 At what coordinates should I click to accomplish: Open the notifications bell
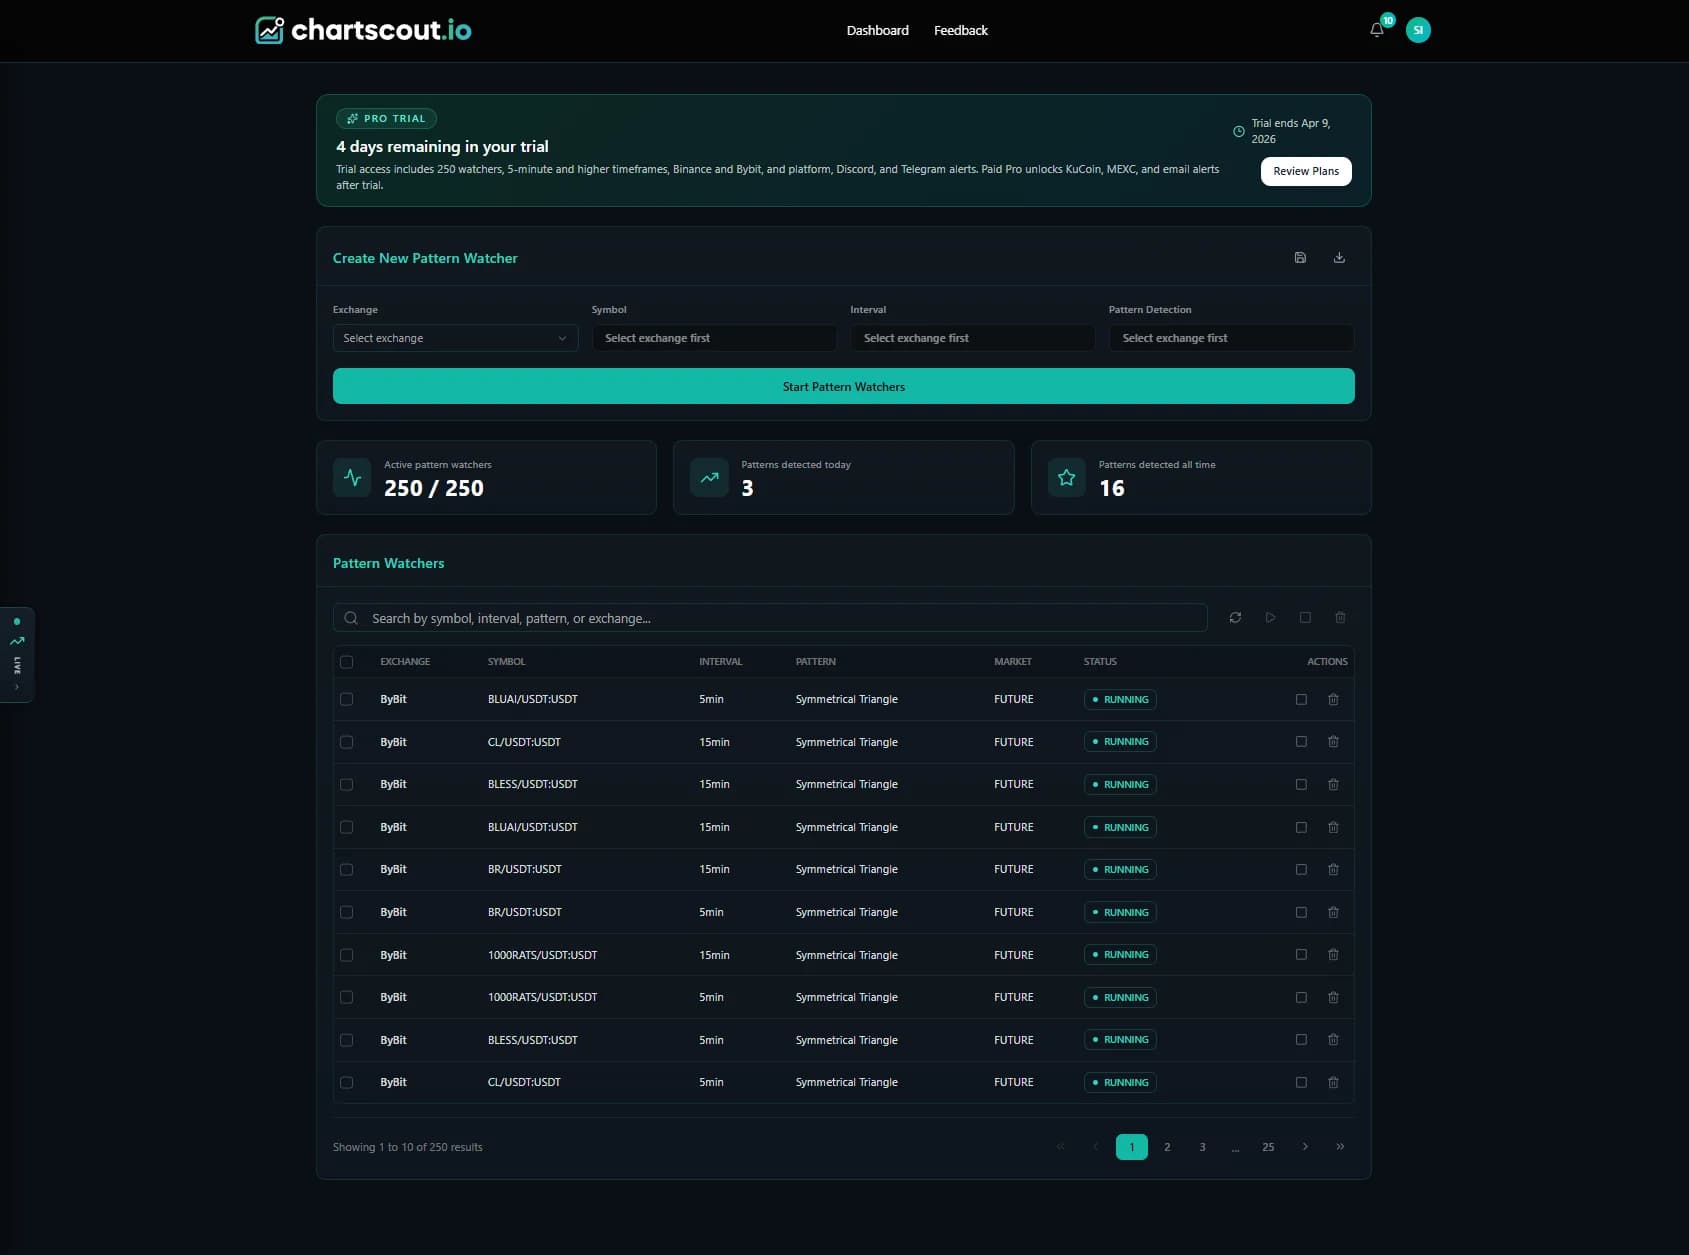[x=1377, y=30]
